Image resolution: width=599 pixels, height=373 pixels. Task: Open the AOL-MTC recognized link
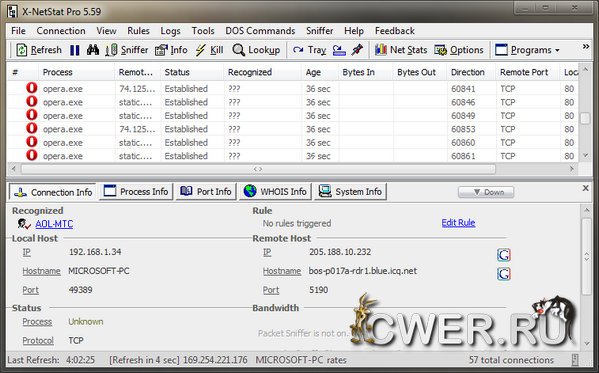click(x=54, y=224)
